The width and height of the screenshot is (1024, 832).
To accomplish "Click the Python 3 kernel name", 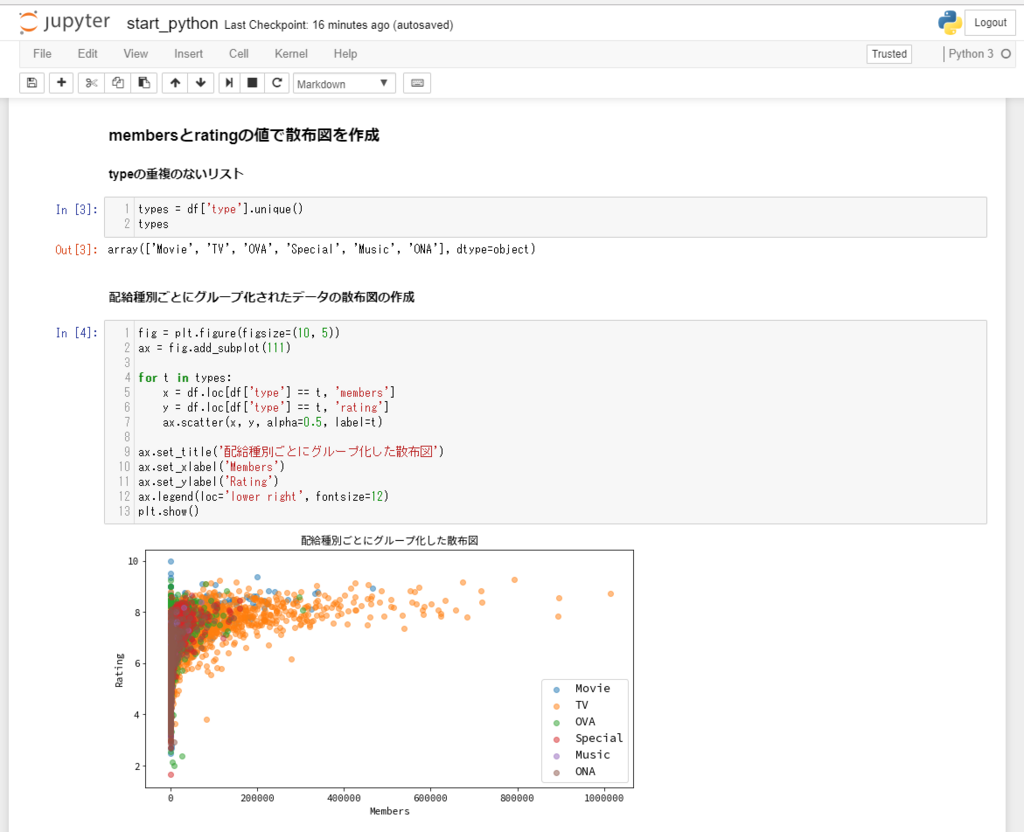I will (x=970, y=54).
